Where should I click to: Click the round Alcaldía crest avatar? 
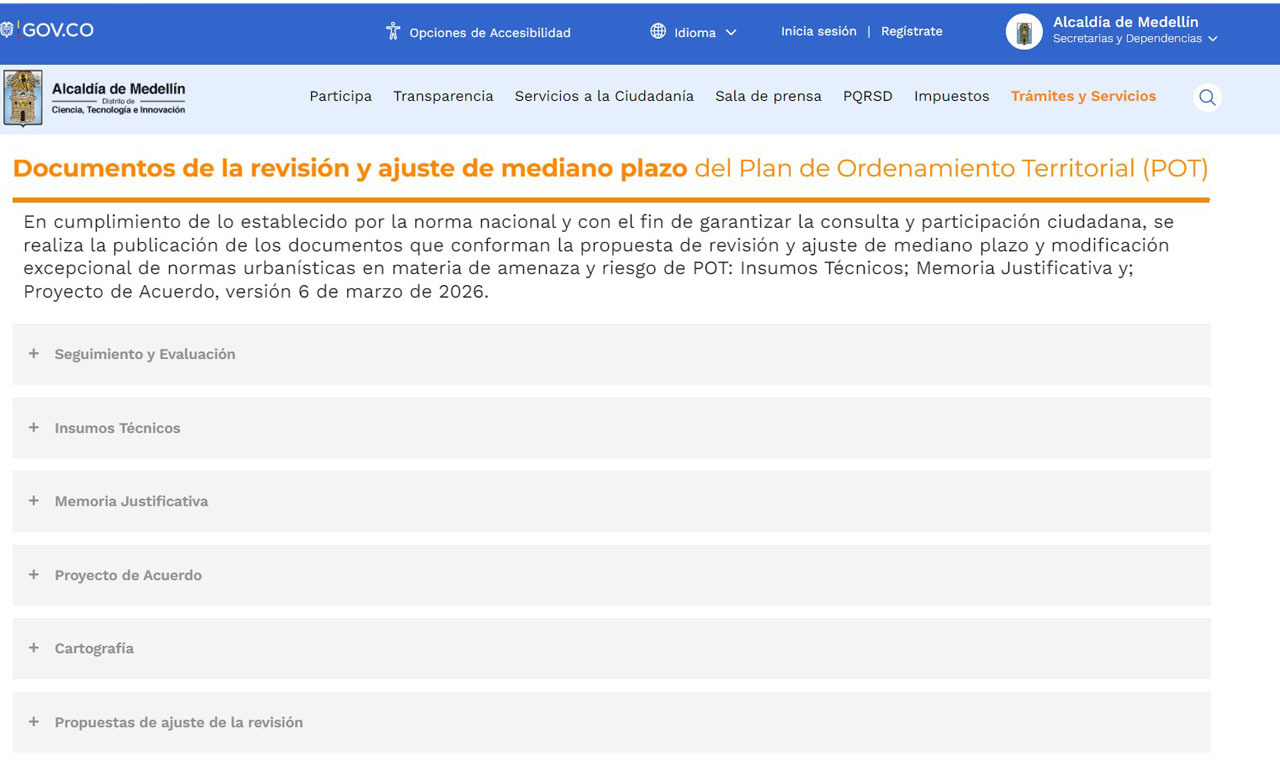coord(1024,32)
